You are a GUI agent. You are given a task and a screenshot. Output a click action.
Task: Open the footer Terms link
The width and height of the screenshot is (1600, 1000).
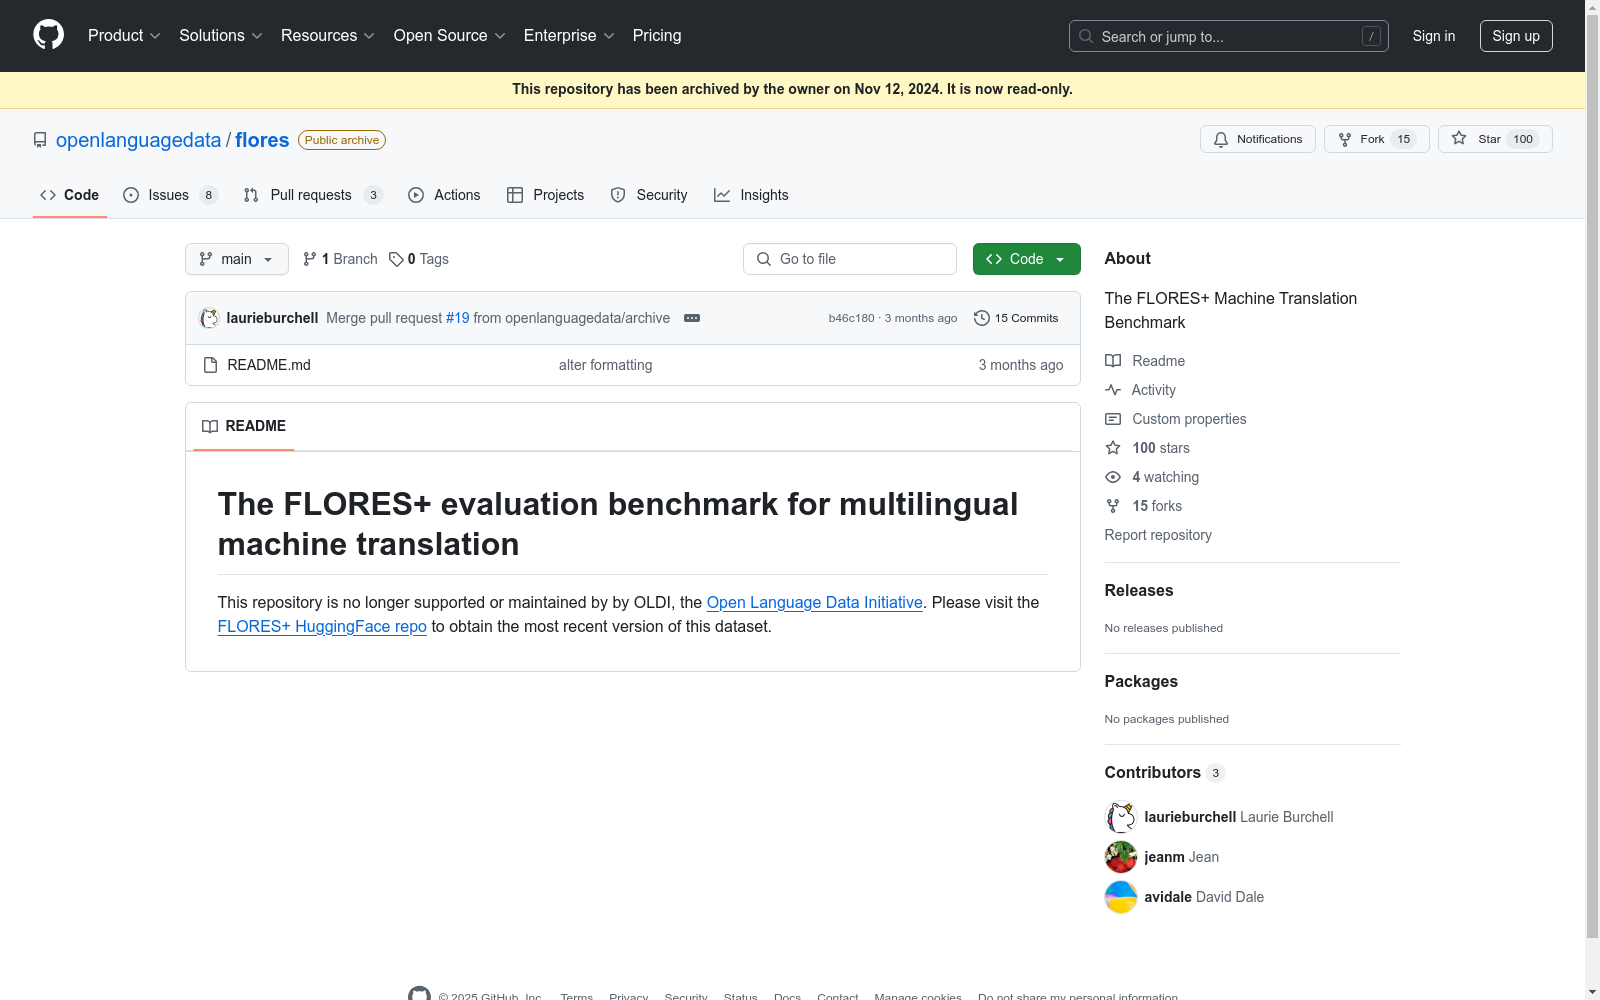tap(577, 997)
